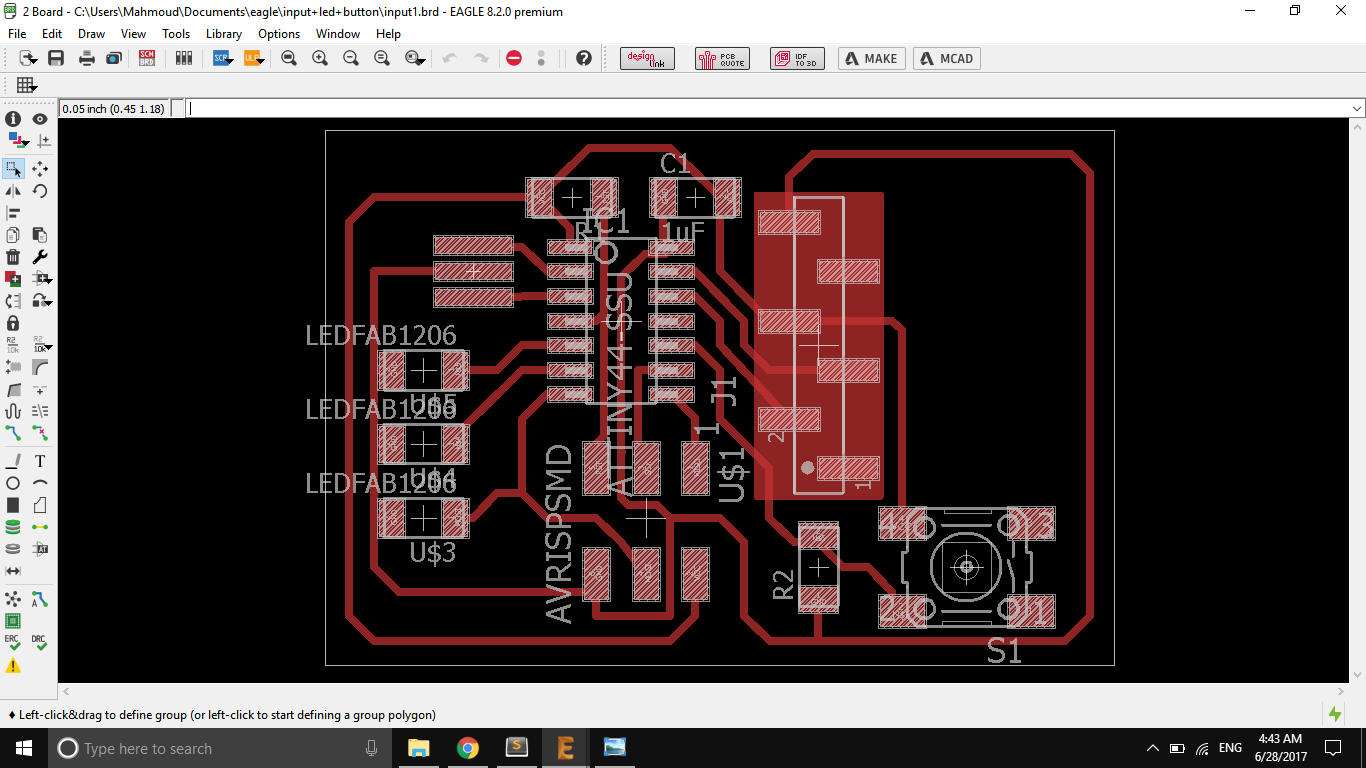Screen dimensions: 1366x768
Task: Click the IDF to 3D button
Action: pyautogui.click(x=797, y=58)
